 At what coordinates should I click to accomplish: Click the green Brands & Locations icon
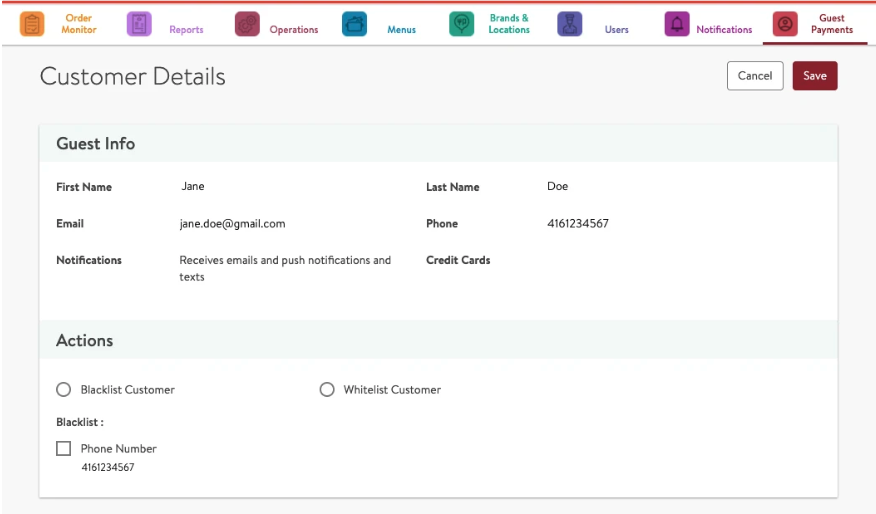(x=461, y=24)
